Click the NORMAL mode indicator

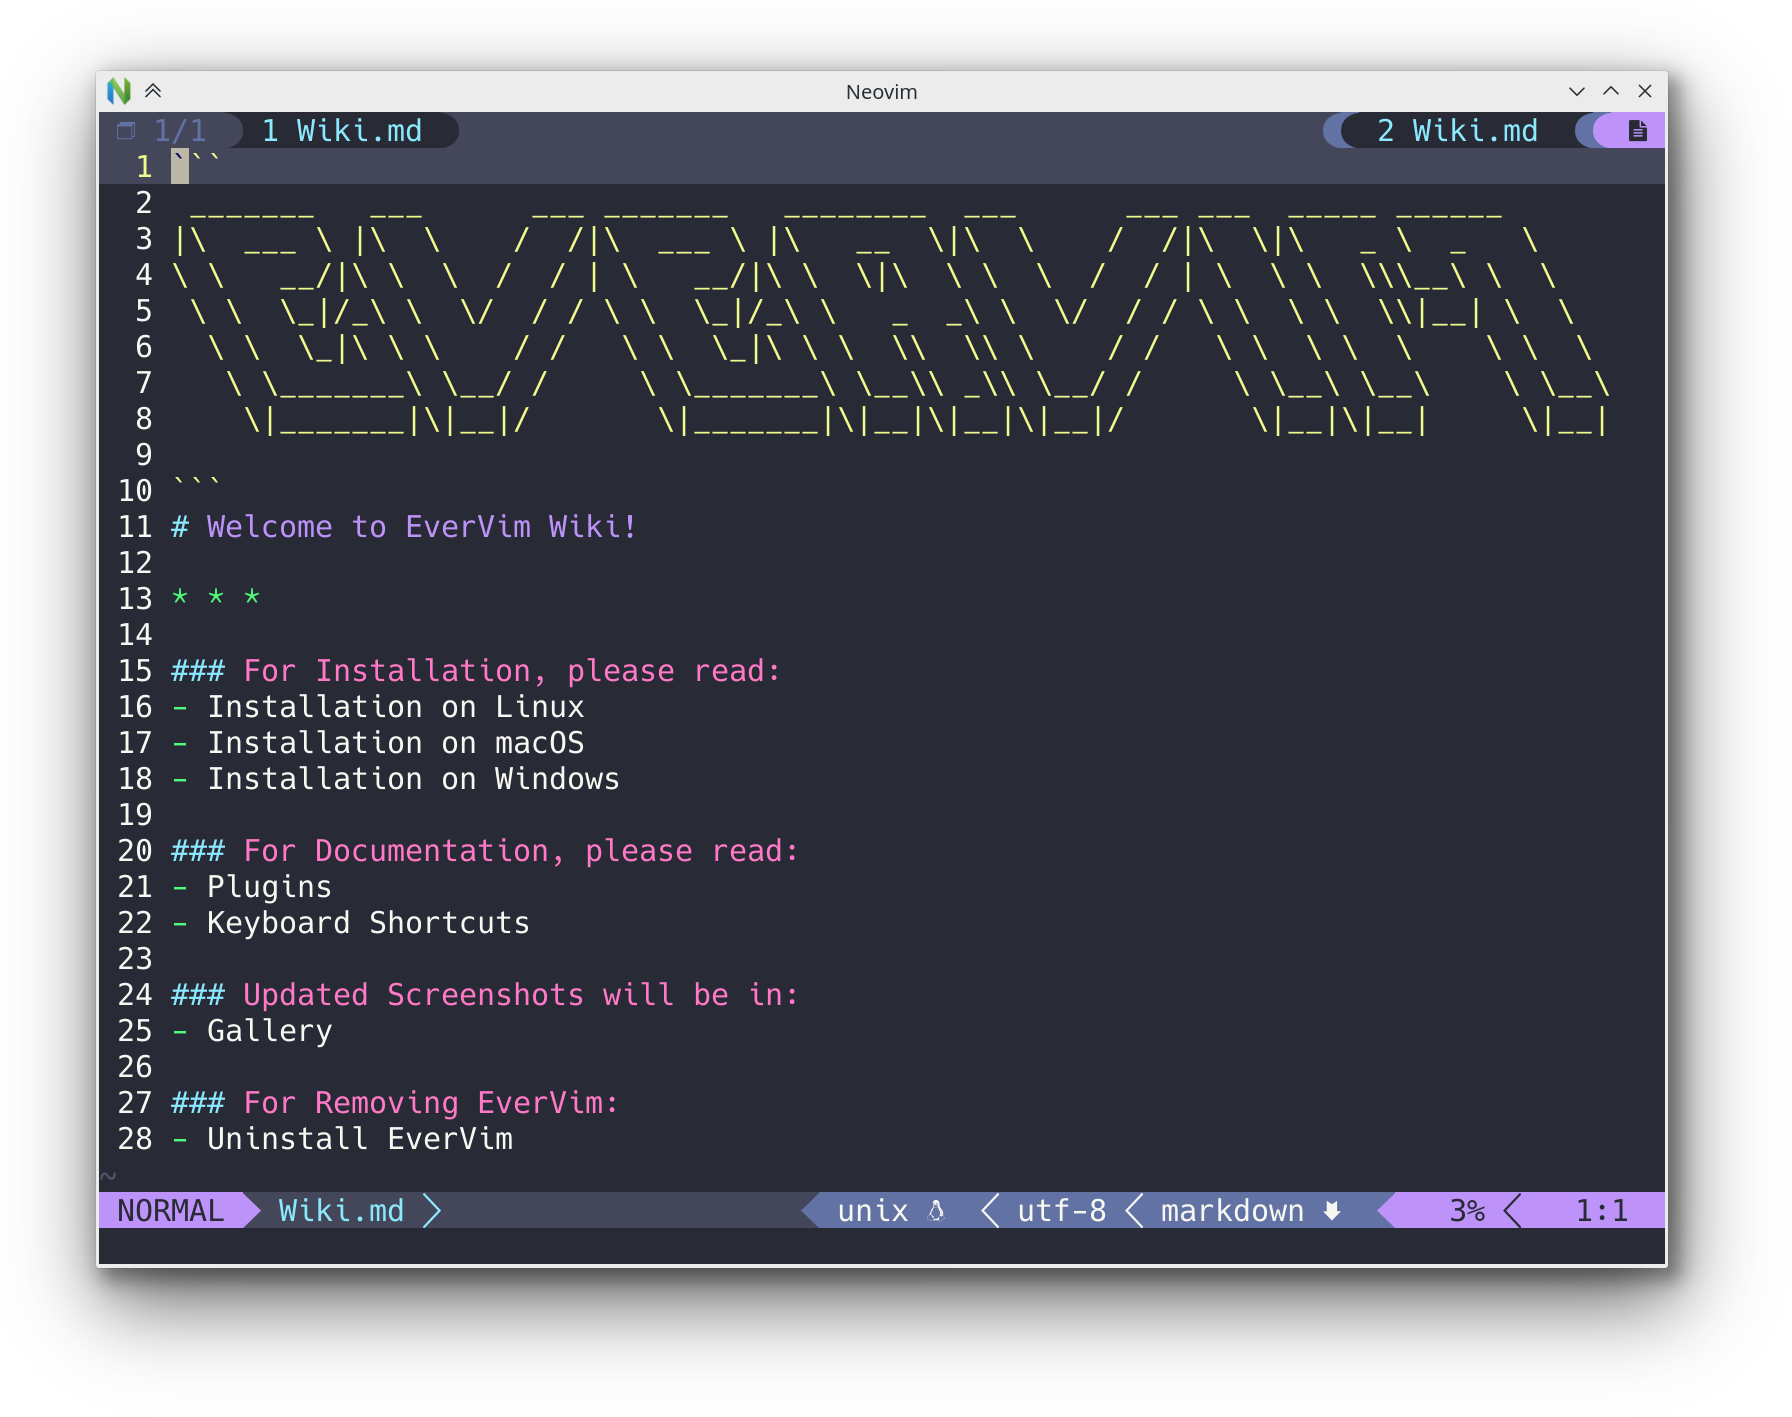pos(171,1211)
